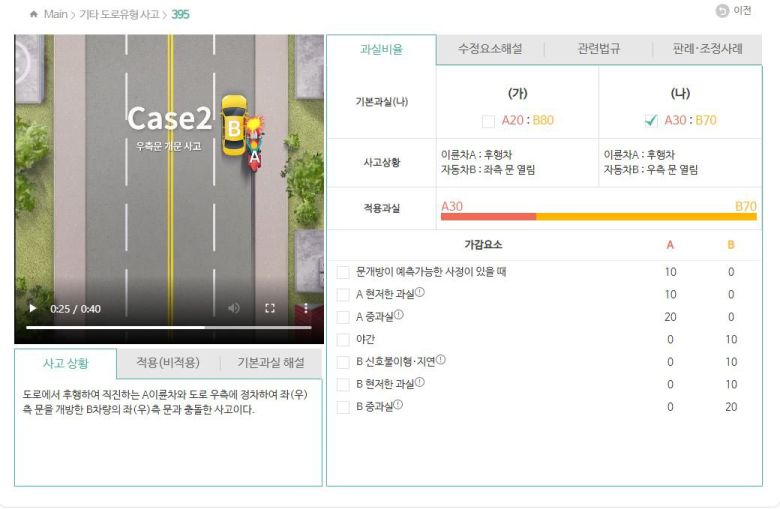This screenshot has width=780, height=509.
Task: Uncheck the (나) A30:B70 checkbox
Action: 651,120
